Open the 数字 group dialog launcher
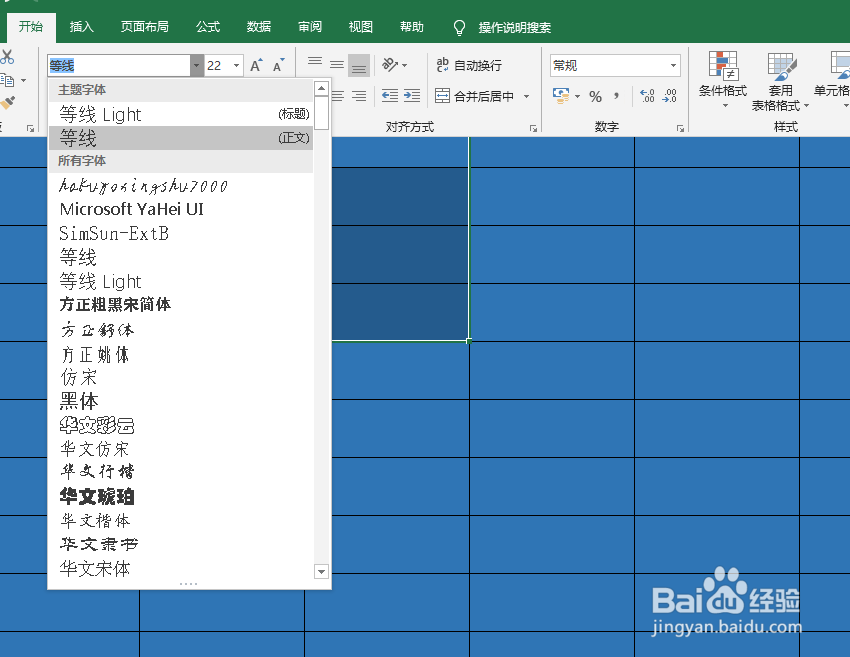This screenshot has width=850, height=657. (x=680, y=126)
